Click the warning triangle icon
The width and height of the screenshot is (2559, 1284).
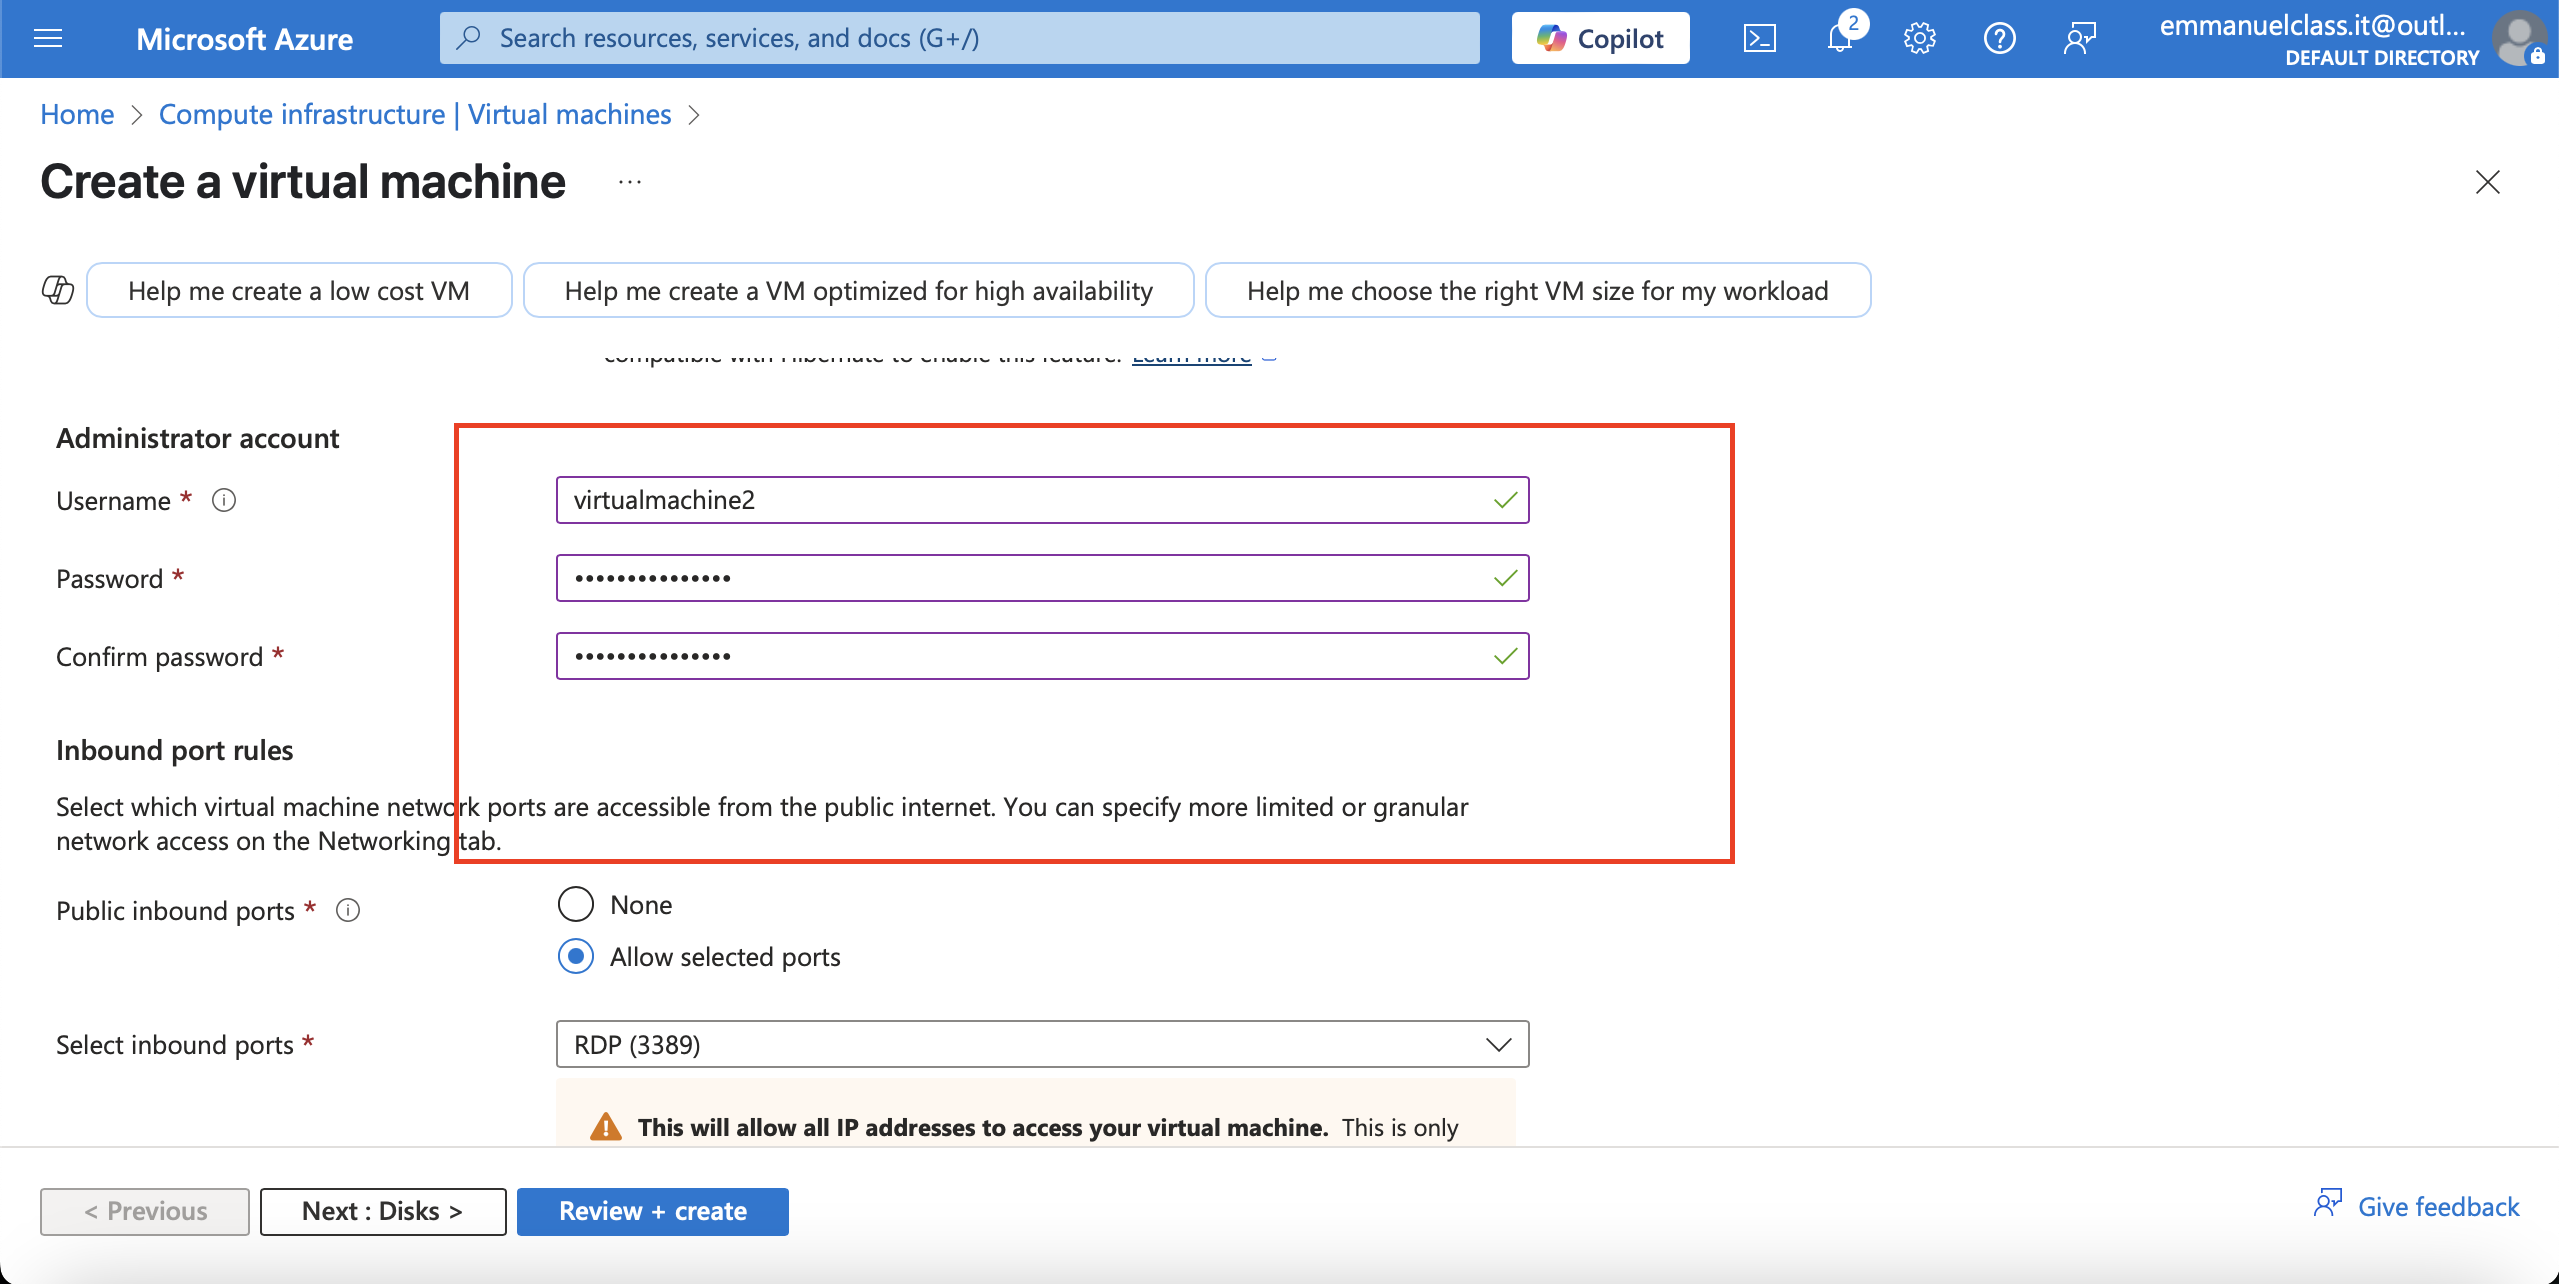click(x=605, y=1127)
